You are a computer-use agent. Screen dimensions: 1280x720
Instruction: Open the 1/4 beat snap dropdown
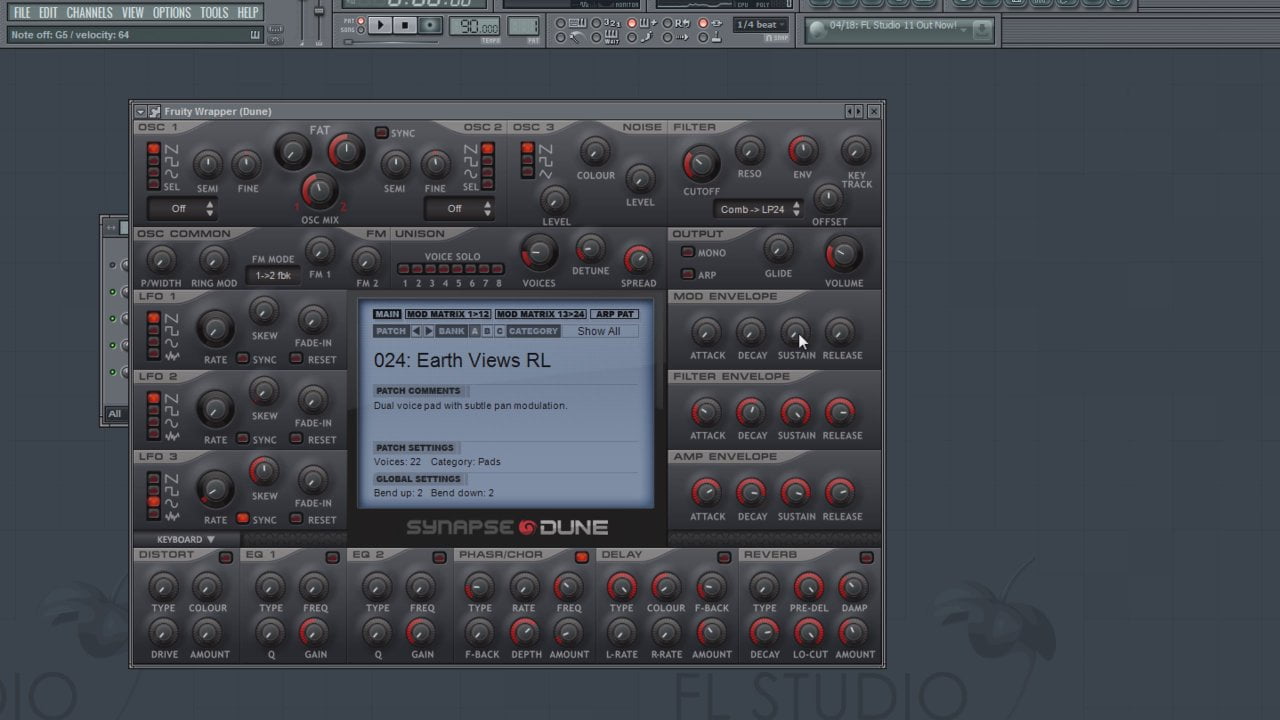coord(758,23)
